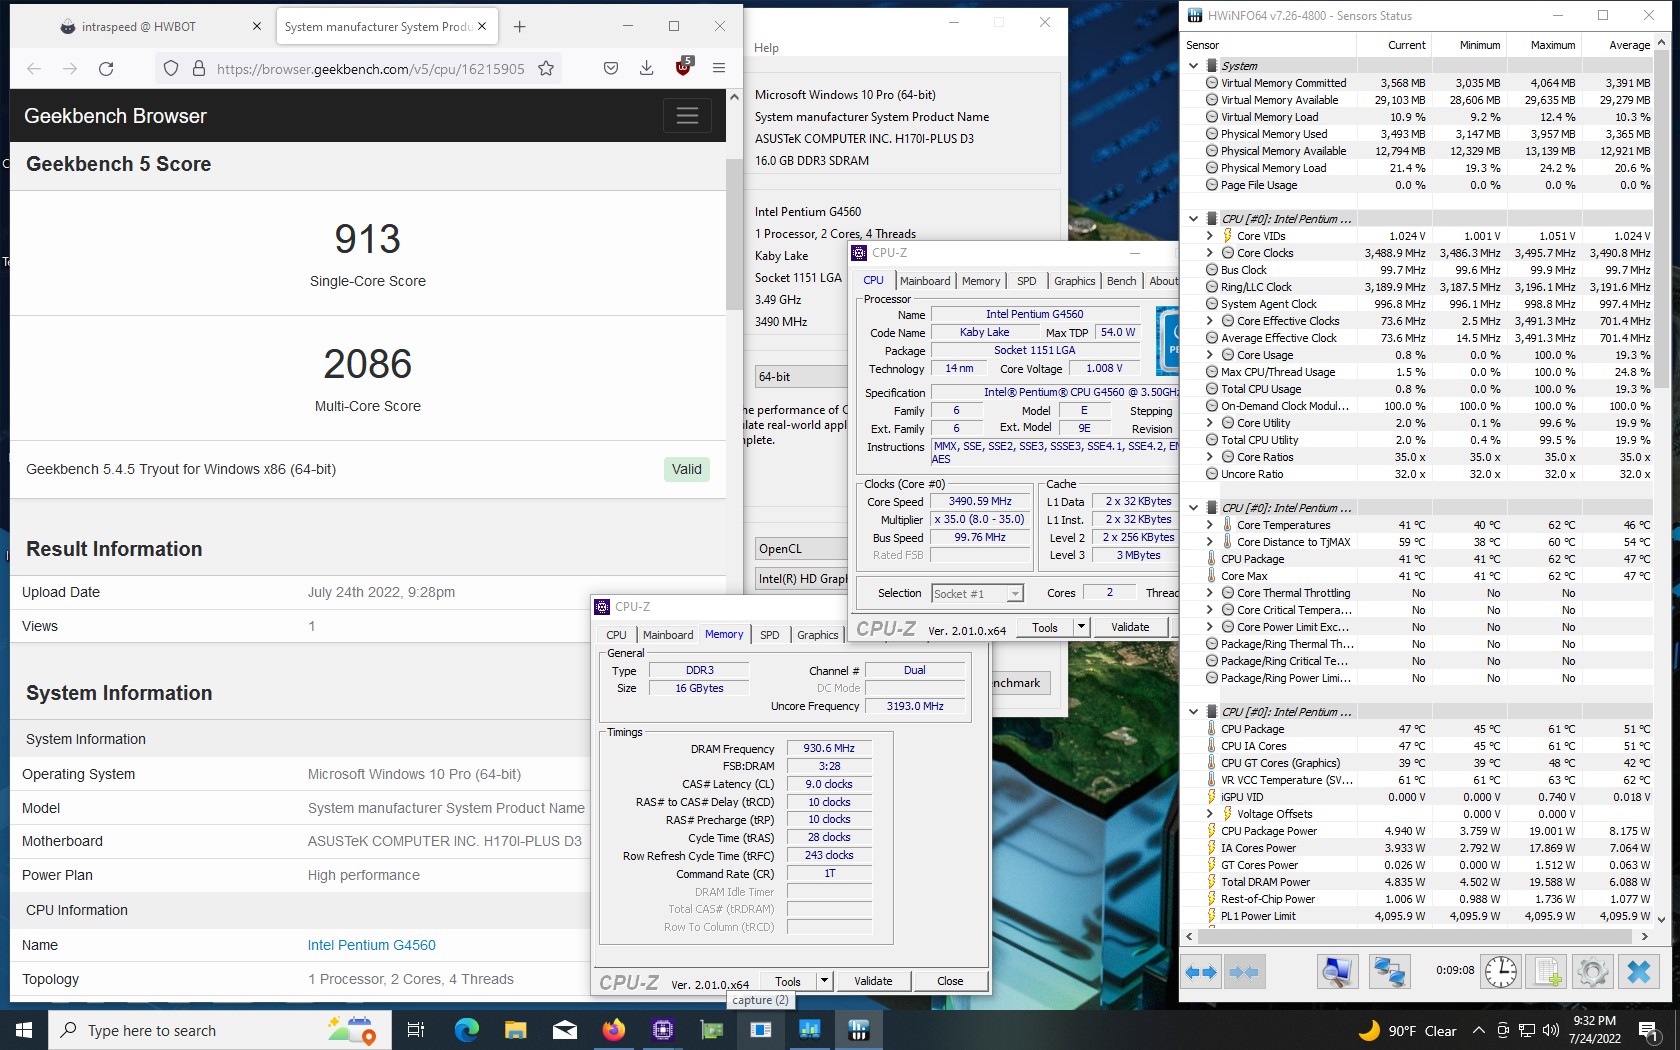Click HWiNFO collapse columns arrows icon

pos(1244,971)
